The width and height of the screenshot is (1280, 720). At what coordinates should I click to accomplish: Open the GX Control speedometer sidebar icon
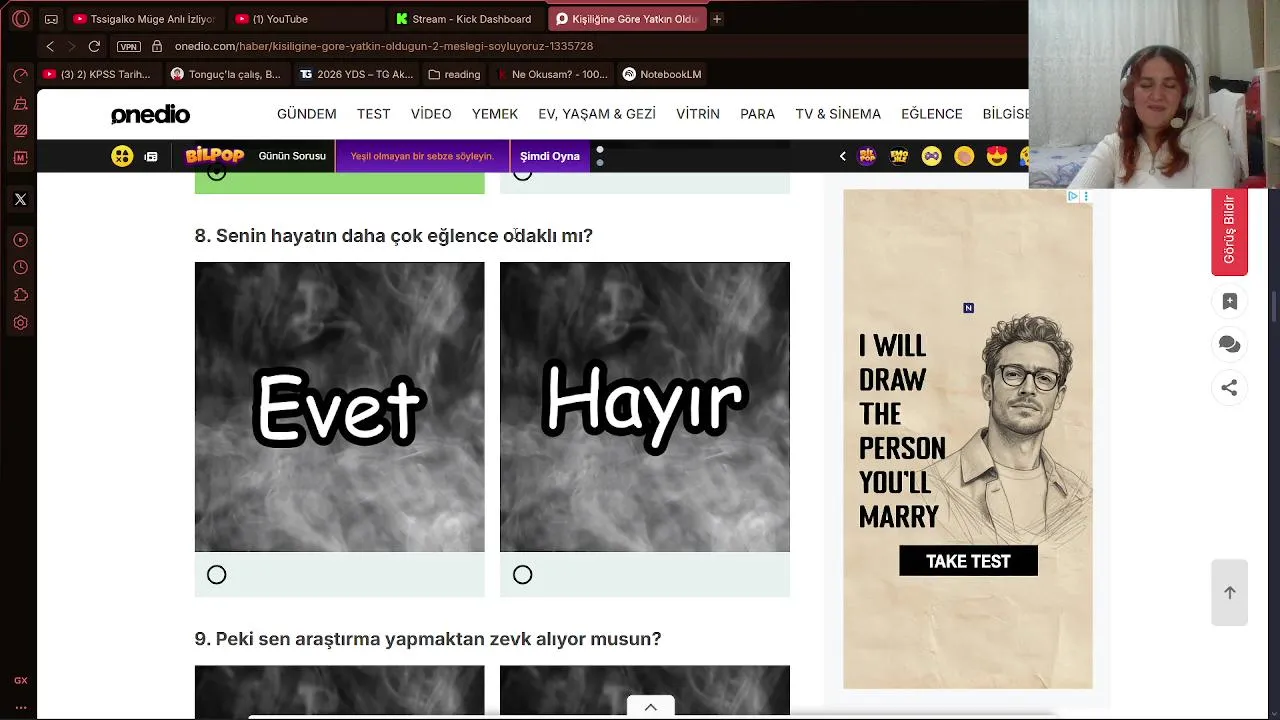coord(20,76)
